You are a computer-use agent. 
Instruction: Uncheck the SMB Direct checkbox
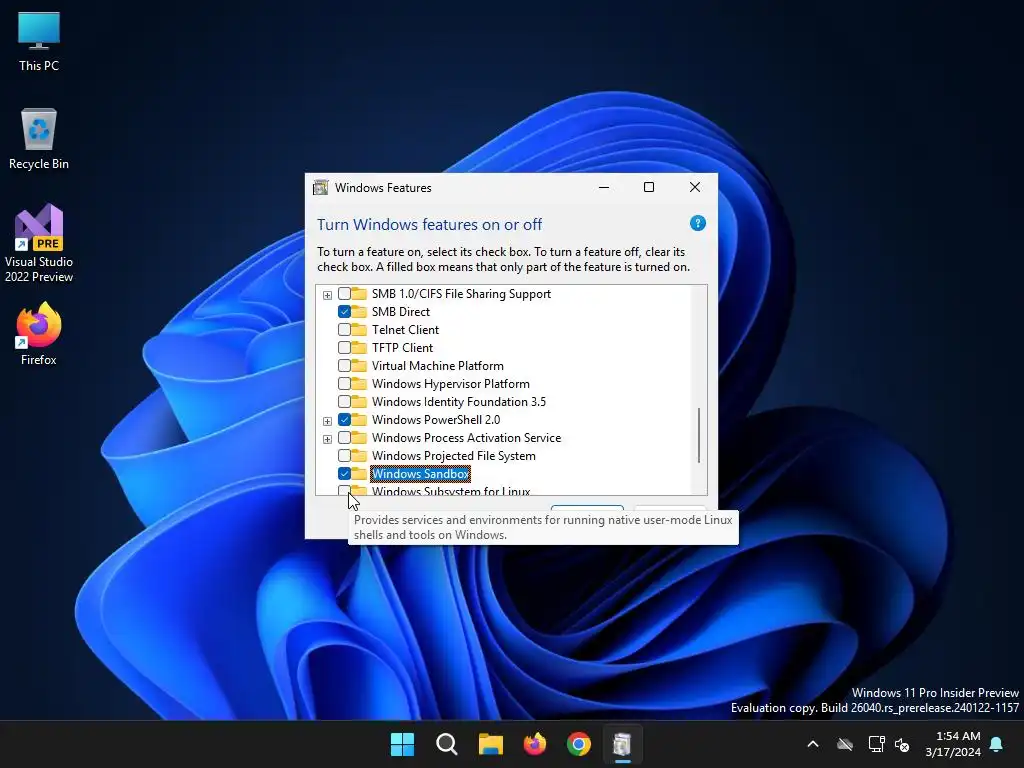click(344, 312)
